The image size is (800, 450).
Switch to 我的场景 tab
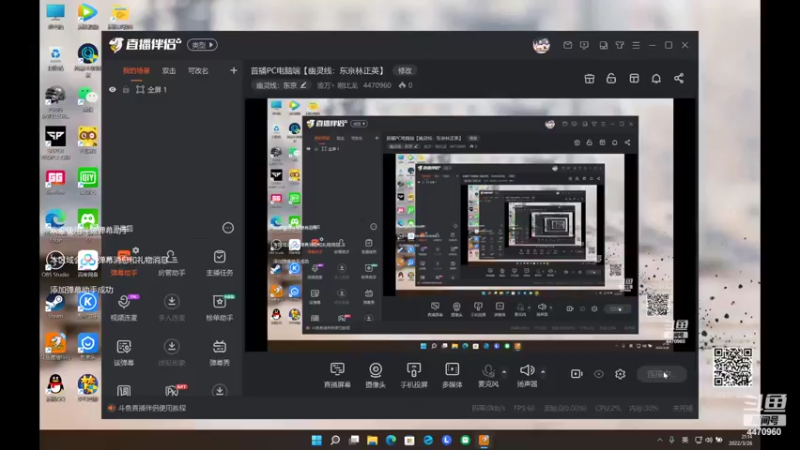click(136, 71)
